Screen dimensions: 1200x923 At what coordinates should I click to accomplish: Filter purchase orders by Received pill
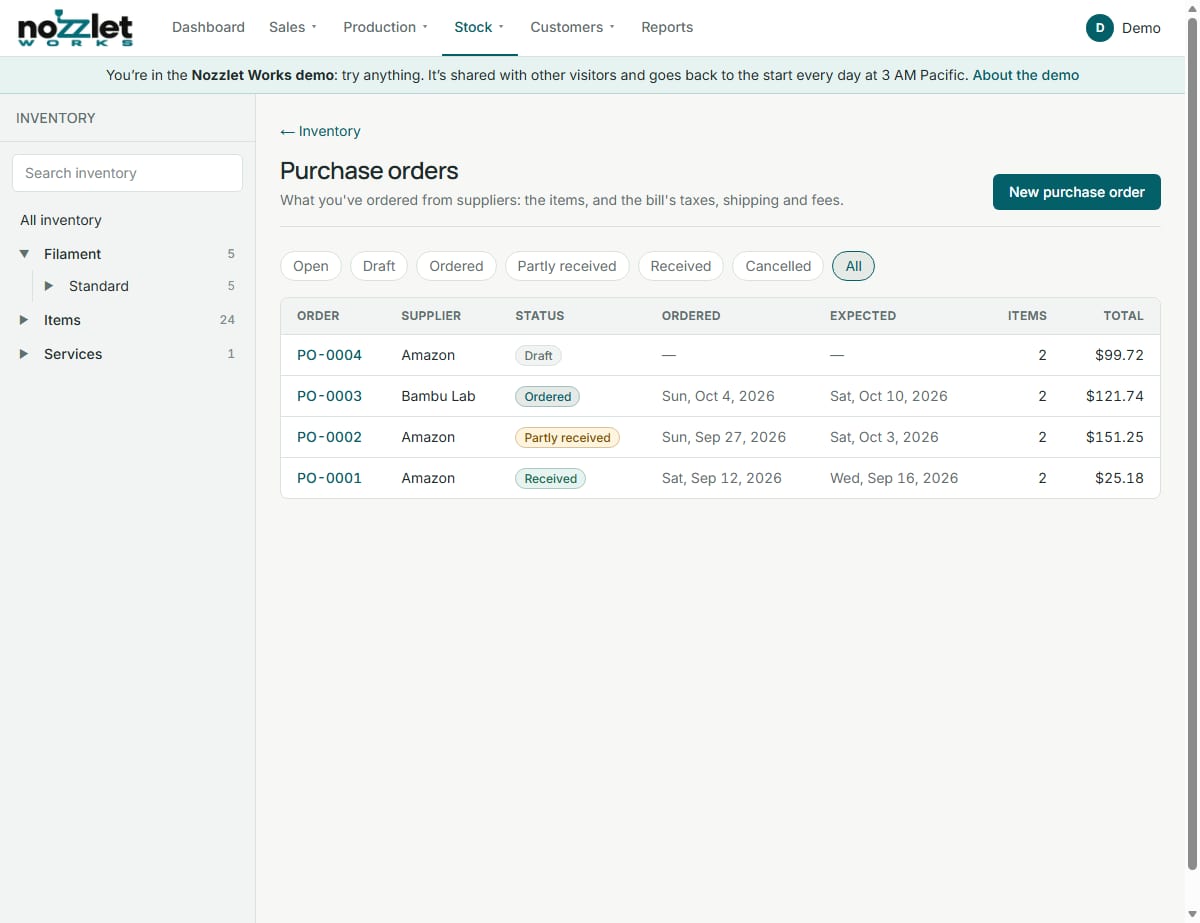[681, 266]
